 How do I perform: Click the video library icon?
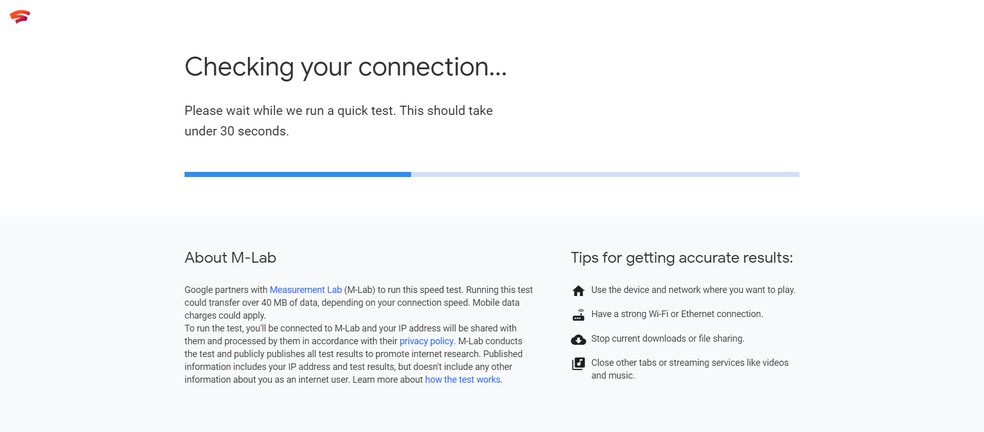[x=578, y=364]
